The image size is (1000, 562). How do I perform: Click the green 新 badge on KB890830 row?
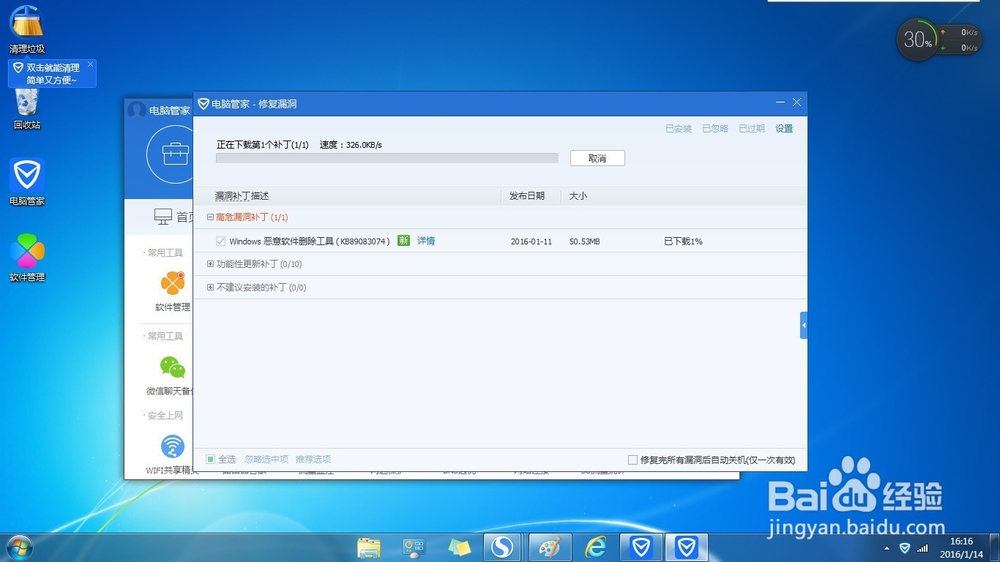click(x=403, y=240)
